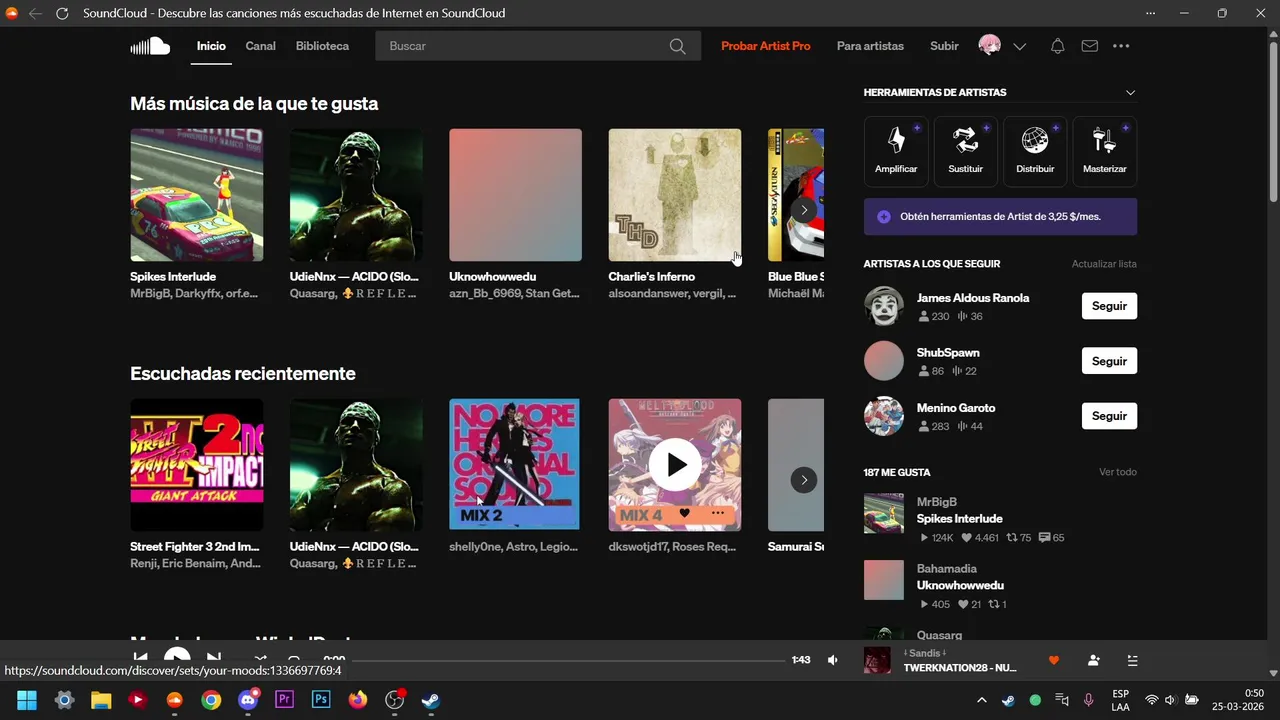Open the browser window three-dots menu

1150,14
